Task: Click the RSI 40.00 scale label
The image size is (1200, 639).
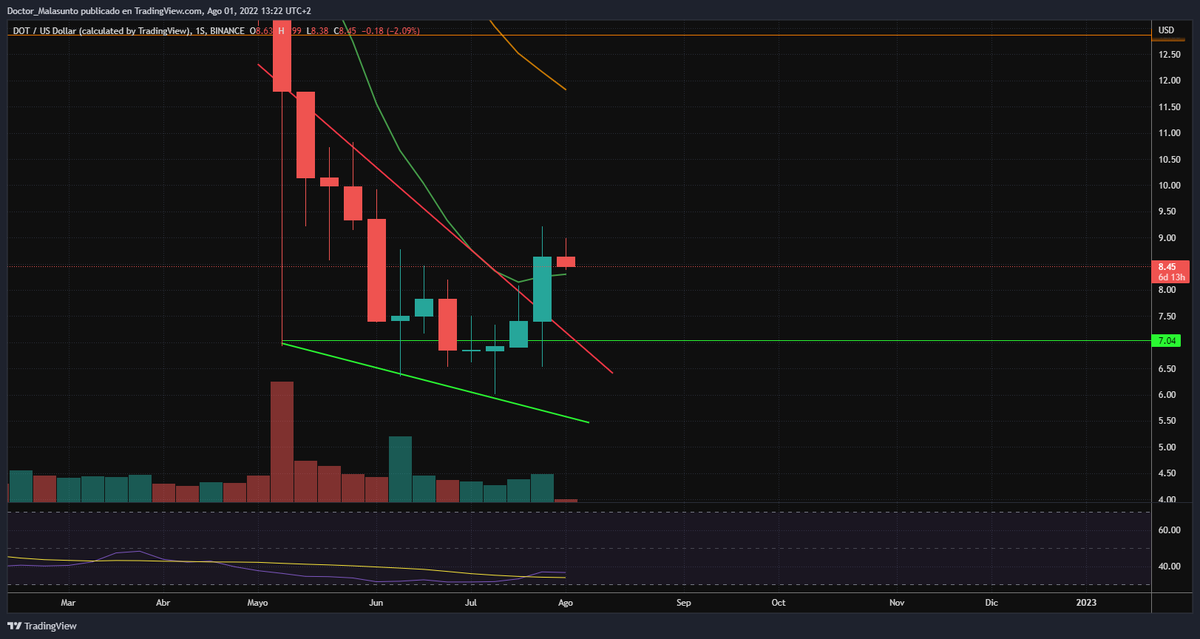Action: tap(1169, 567)
